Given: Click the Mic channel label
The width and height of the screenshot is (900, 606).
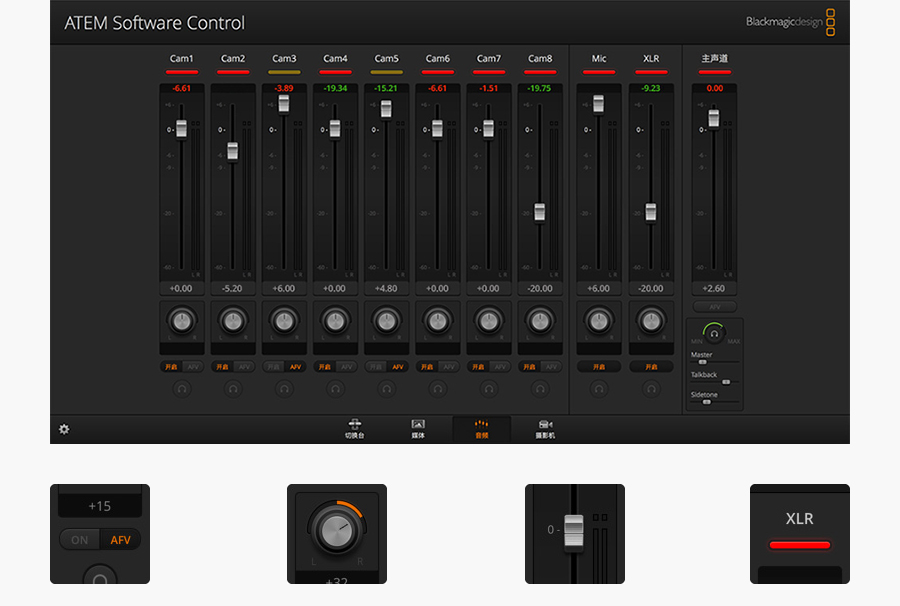Looking at the screenshot, I should pyautogui.click(x=599, y=59).
